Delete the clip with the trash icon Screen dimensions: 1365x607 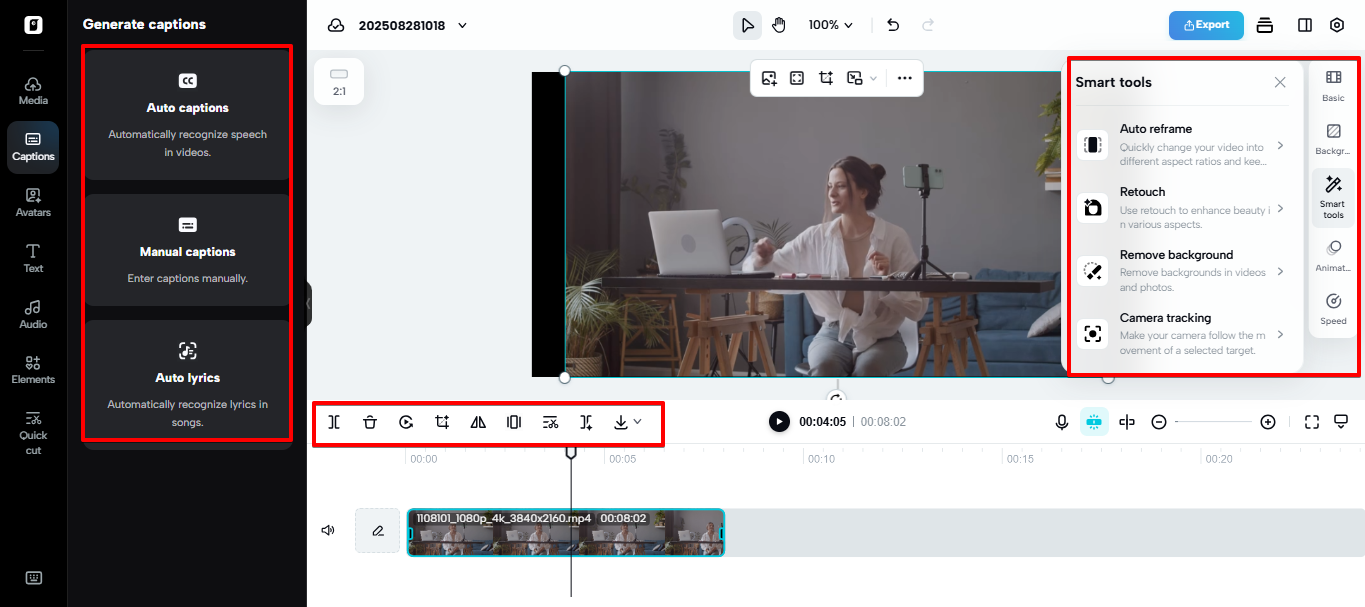369,422
